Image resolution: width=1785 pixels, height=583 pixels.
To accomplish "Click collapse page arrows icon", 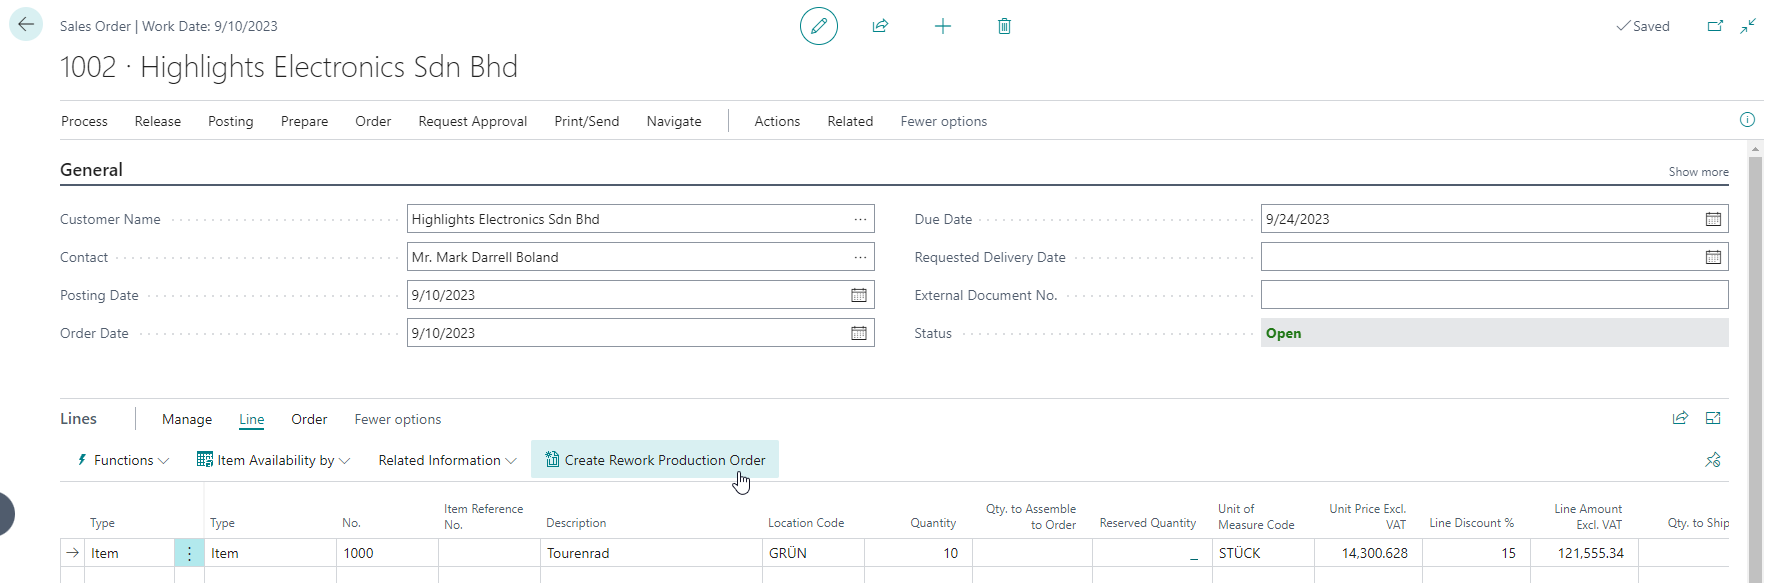I will pyautogui.click(x=1748, y=26).
